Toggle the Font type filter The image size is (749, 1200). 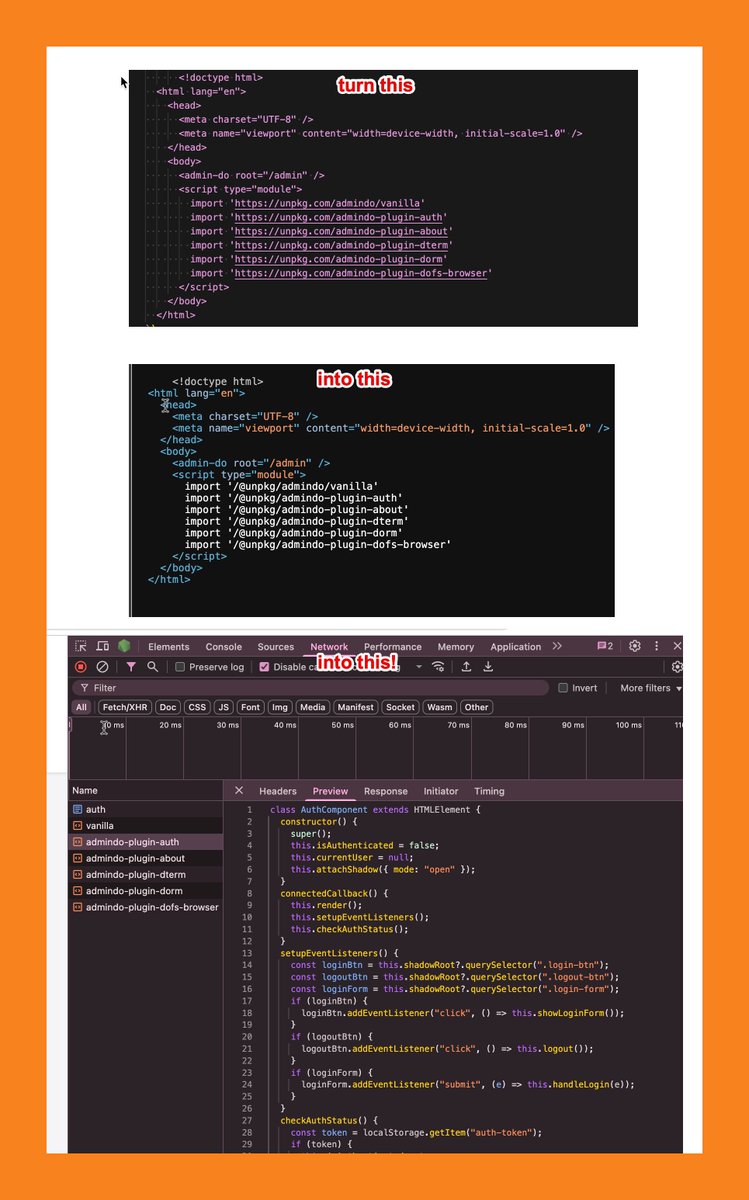[x=251, y=707]
